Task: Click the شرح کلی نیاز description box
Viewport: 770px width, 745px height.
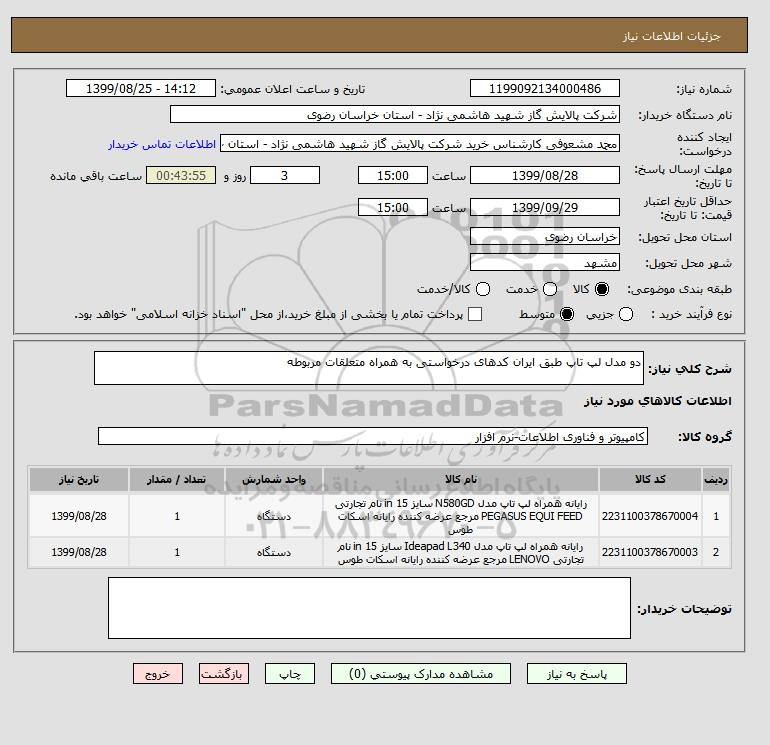Action: 368,368
